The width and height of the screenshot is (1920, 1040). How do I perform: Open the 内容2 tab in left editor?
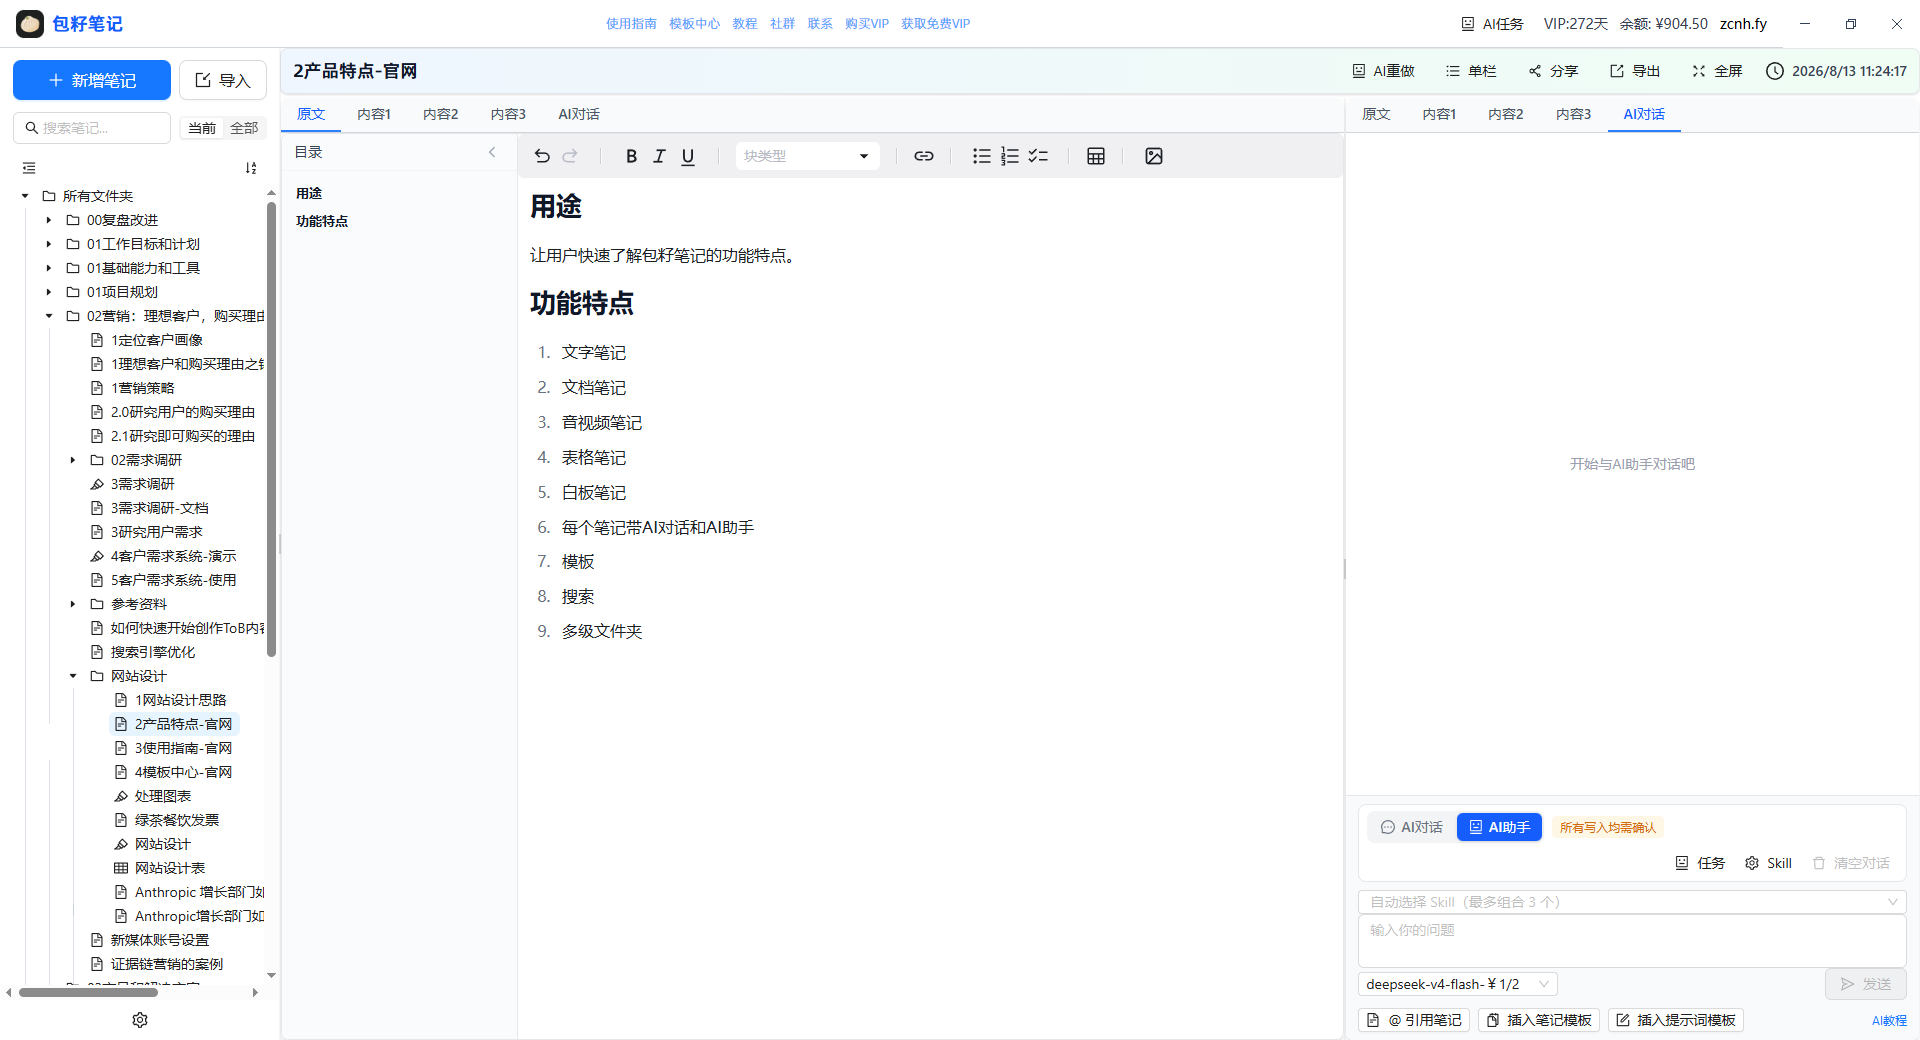point(441,114)
